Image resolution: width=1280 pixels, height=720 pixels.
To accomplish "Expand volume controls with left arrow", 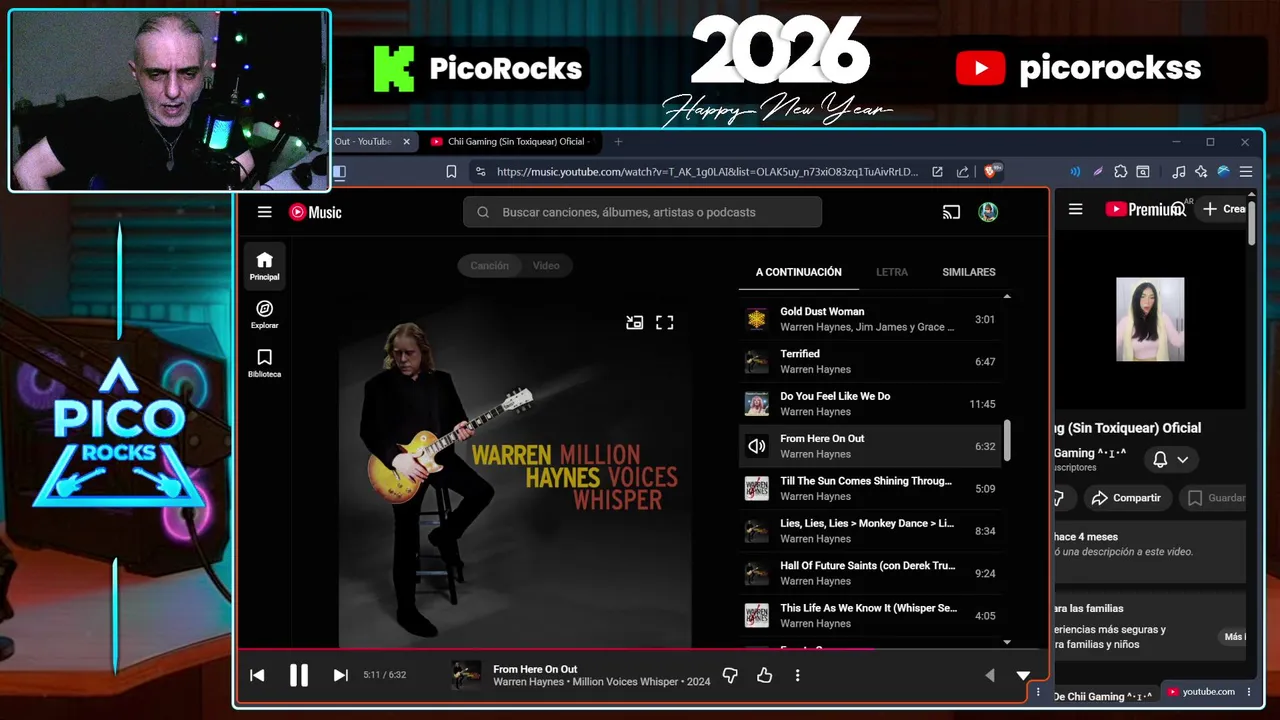I will (990, 675).
